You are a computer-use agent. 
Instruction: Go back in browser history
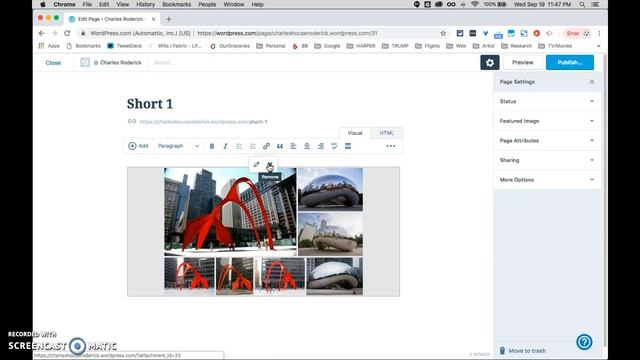pyautogui.click(x=42, y=33)
